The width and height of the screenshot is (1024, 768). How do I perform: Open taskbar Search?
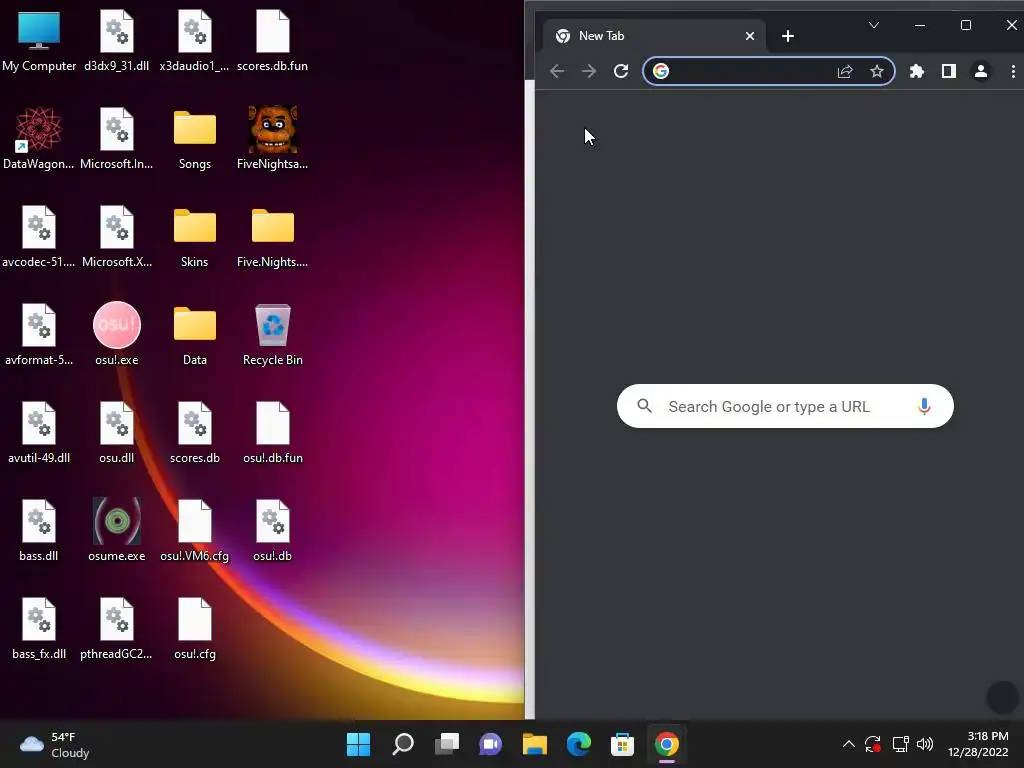point(403,744)
